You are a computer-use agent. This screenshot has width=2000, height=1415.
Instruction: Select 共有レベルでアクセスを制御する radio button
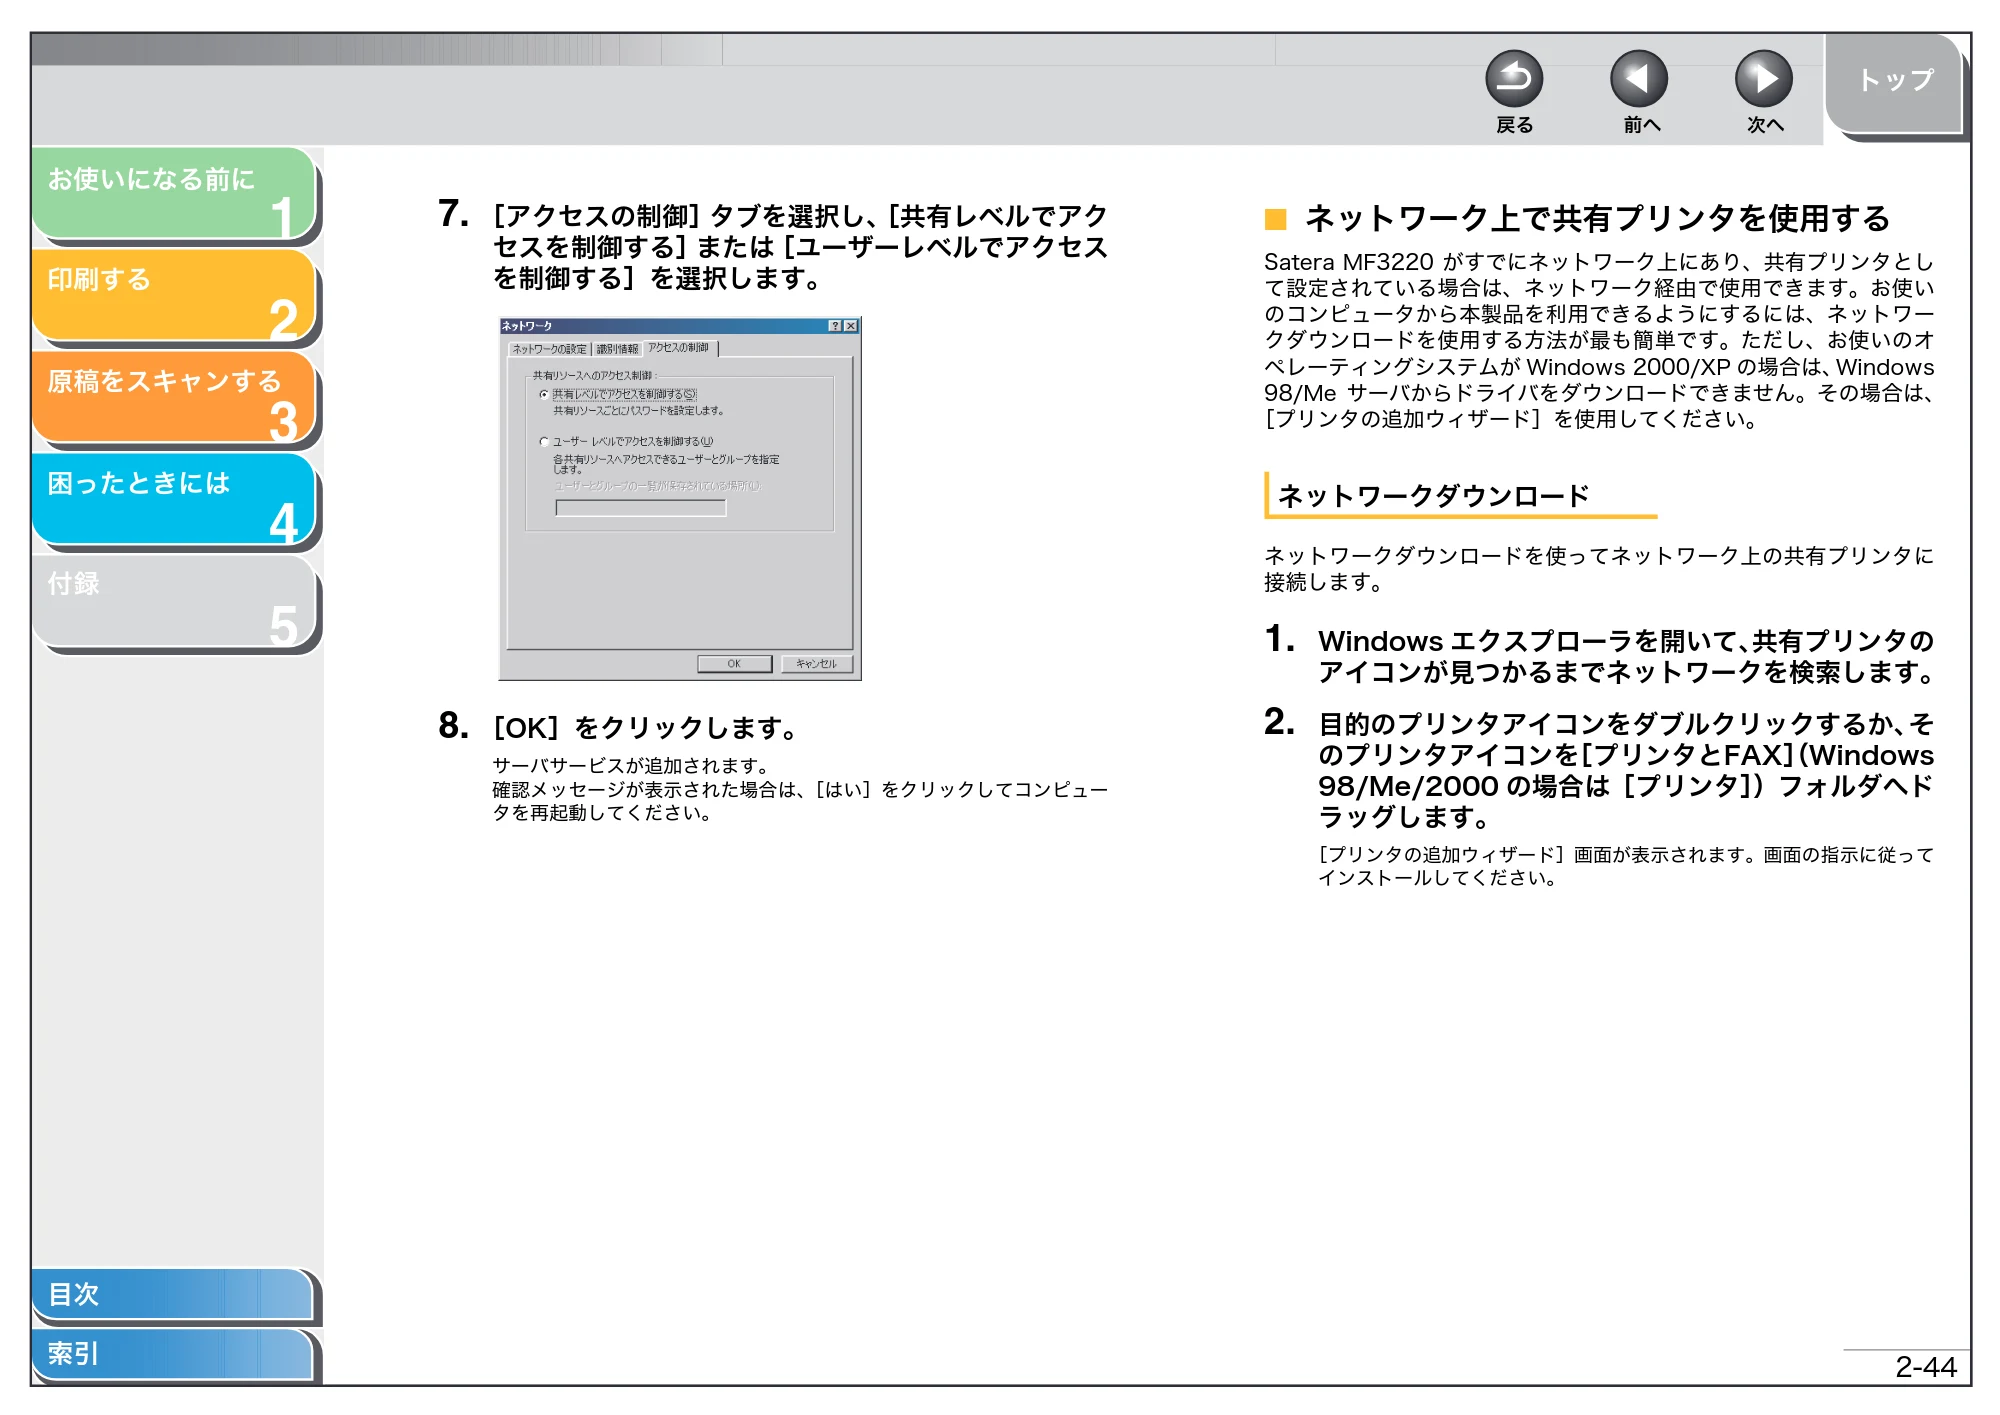(x=544, y=394)
